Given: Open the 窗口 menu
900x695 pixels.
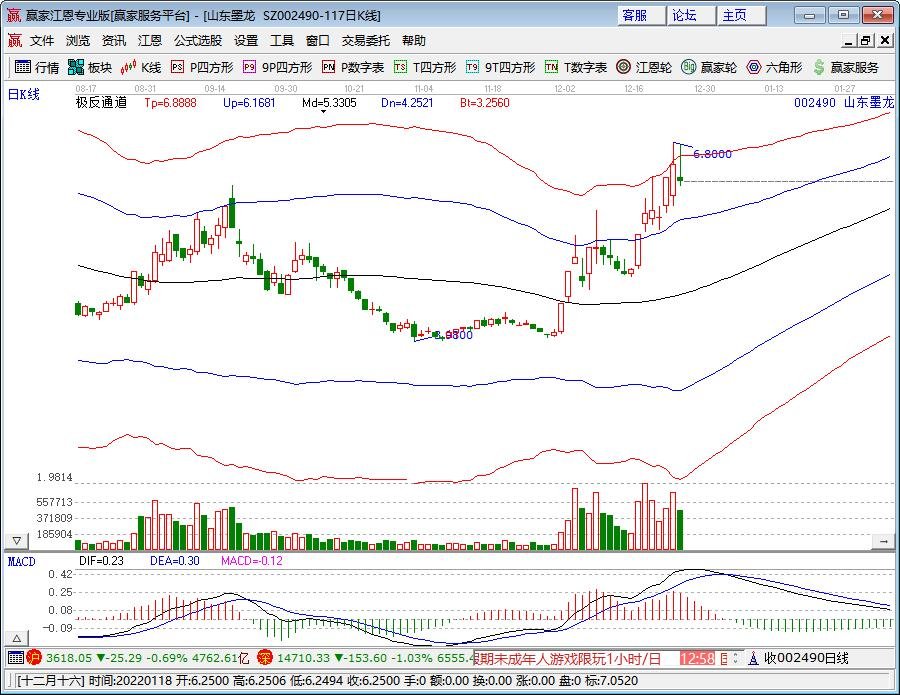Looking at the screenshot, I should pos(317,40).
